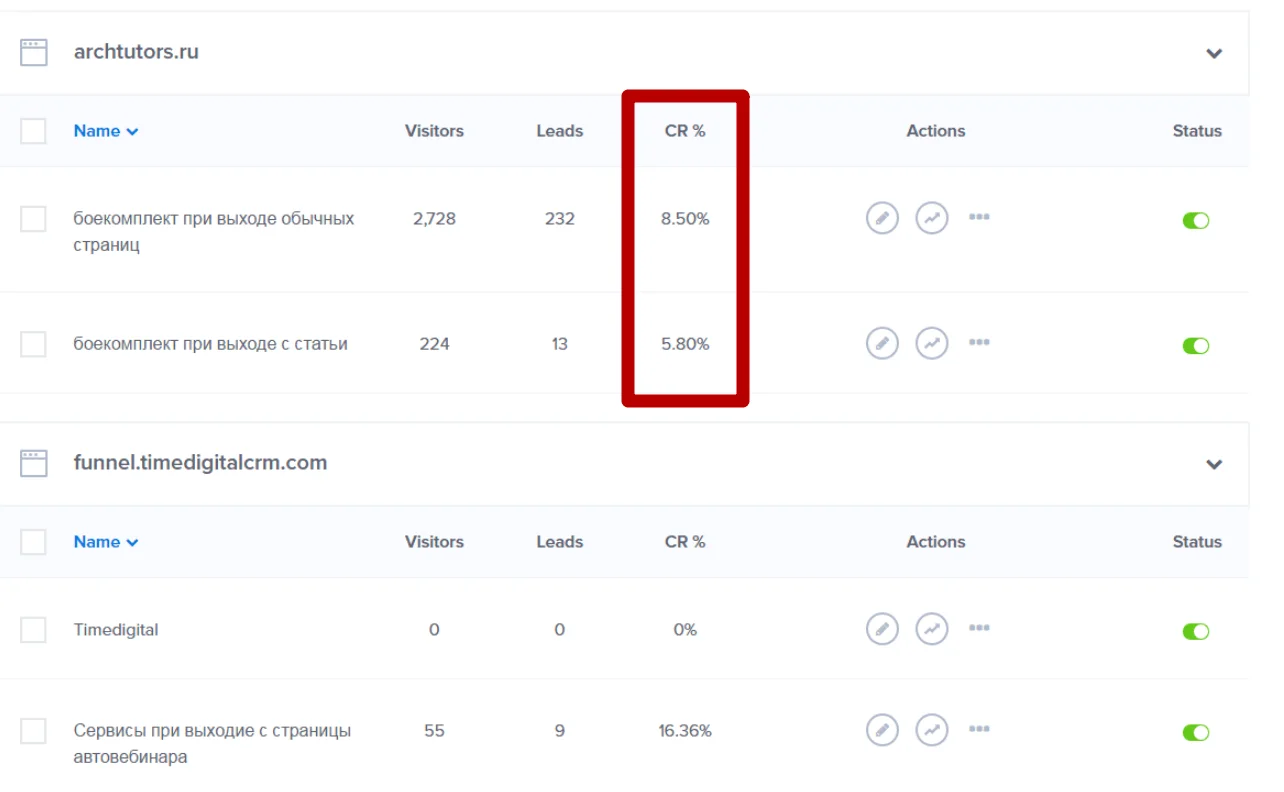Collapse the funnel.timedigitalcrm.com section
Image resolution: width=1284 pixels, height=792 pixels.
click(1214, 464)
